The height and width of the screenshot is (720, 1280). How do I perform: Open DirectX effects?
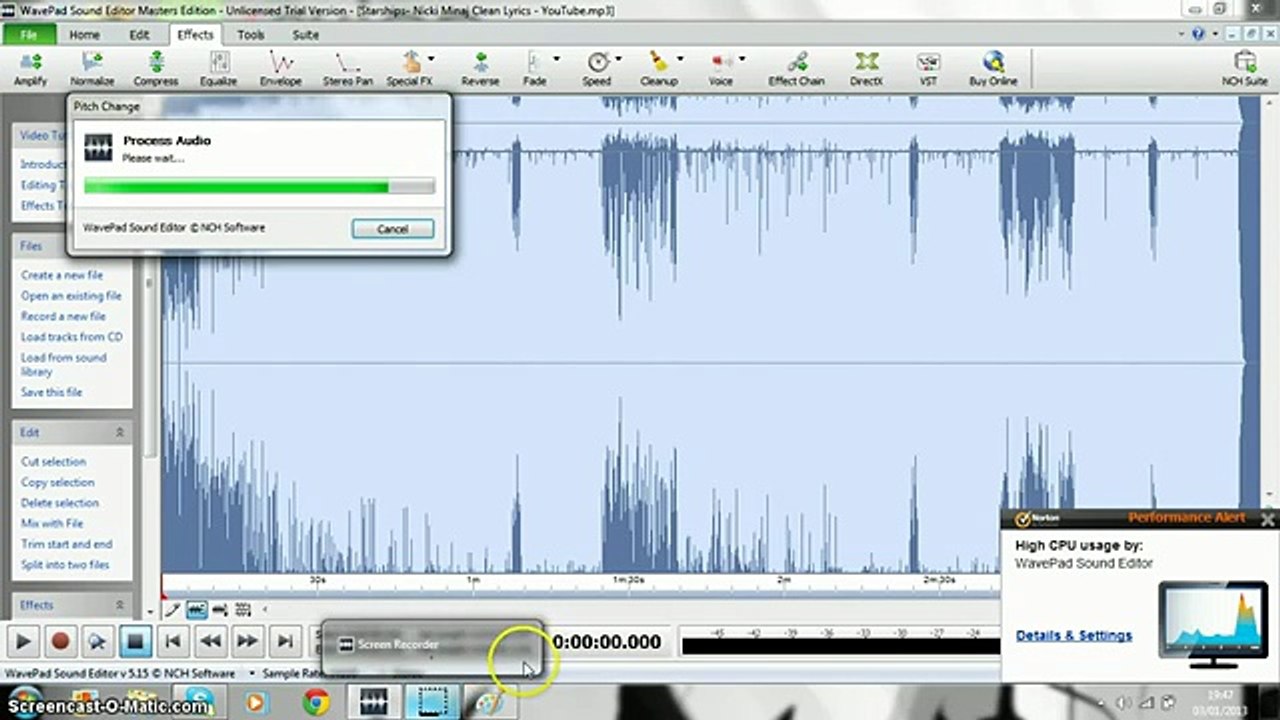866,68
